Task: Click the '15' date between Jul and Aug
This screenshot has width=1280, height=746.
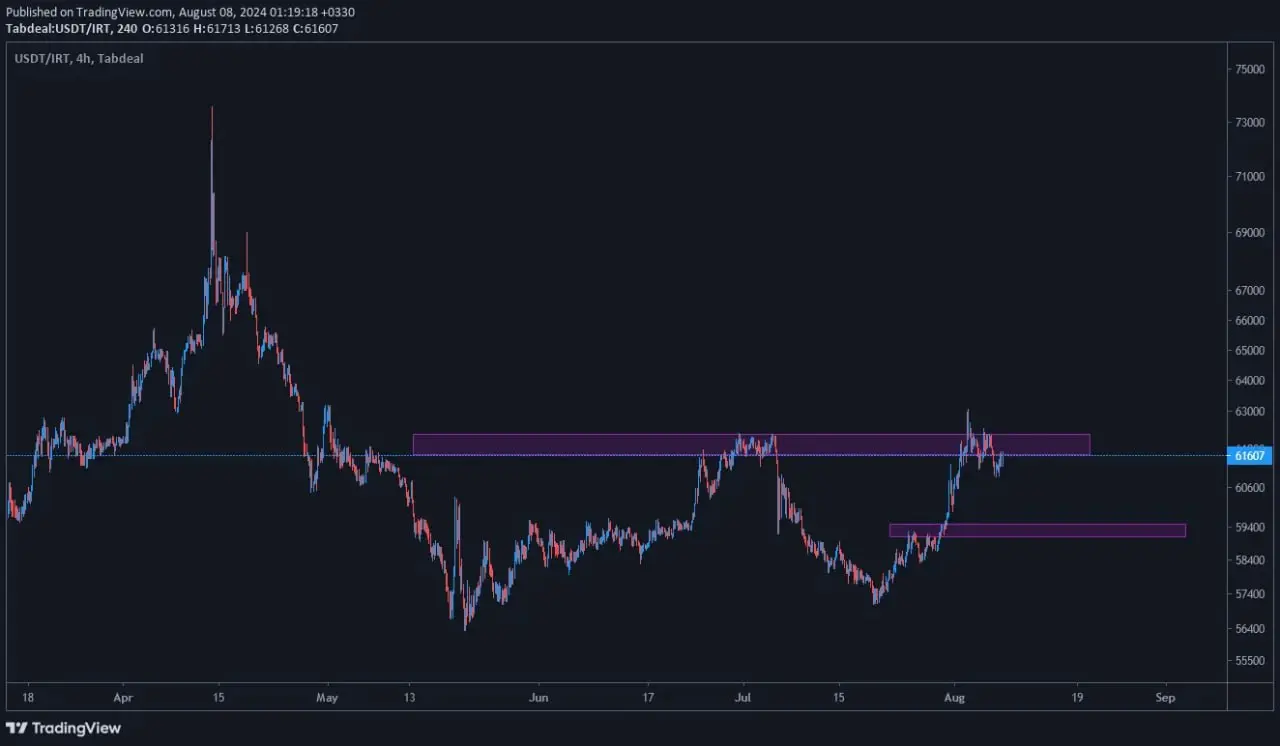Action: (x=839, y=697)
